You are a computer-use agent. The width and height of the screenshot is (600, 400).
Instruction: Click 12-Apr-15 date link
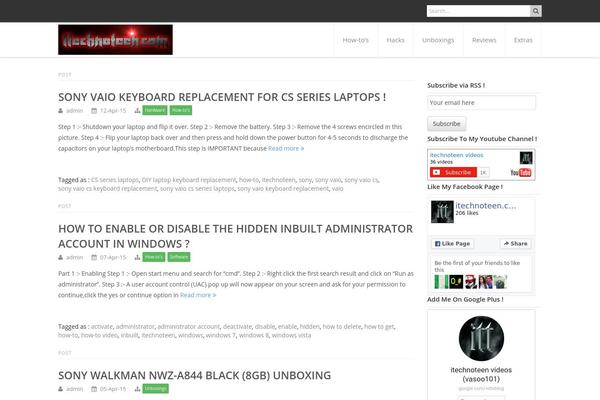tap(113, 111)
